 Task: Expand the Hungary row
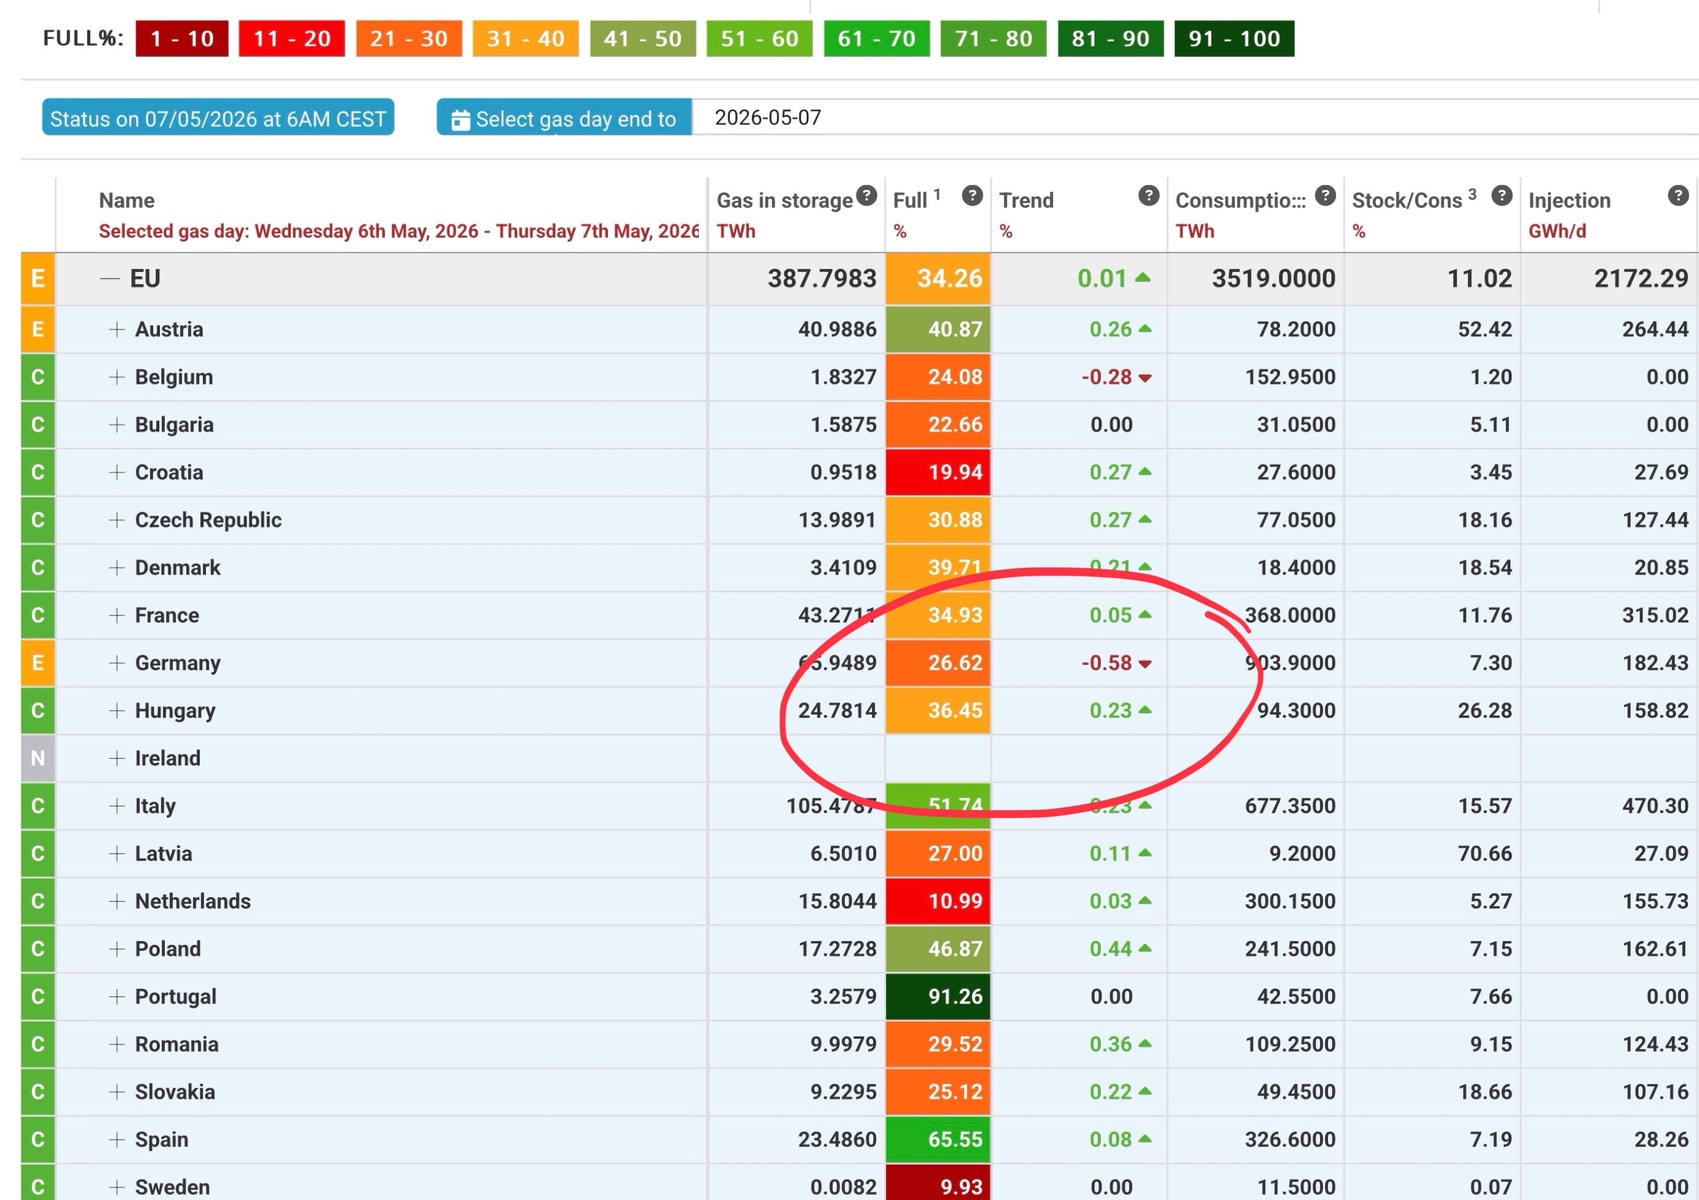click(x=117, y=710)
